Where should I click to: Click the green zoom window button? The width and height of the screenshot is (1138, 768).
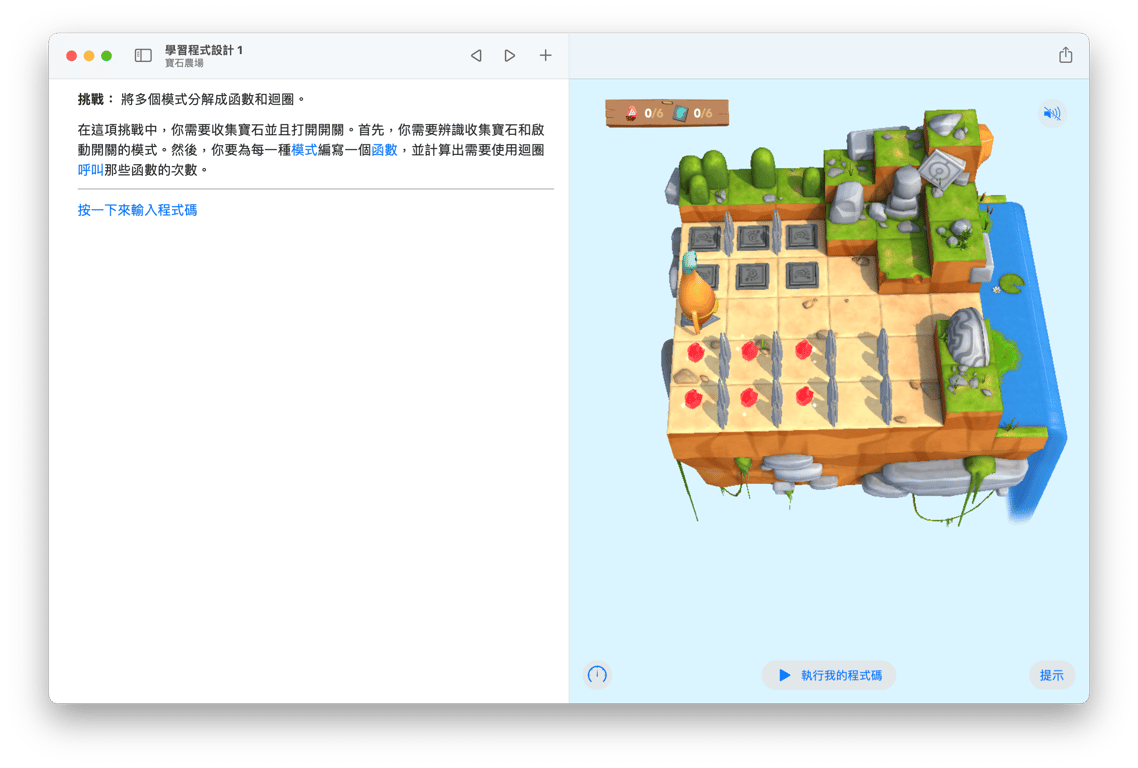[x=107, y=56]
